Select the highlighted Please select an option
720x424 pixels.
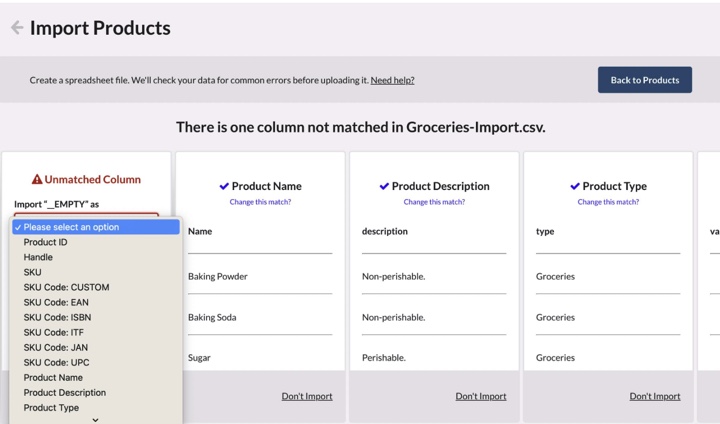click(x=96, y=227)
